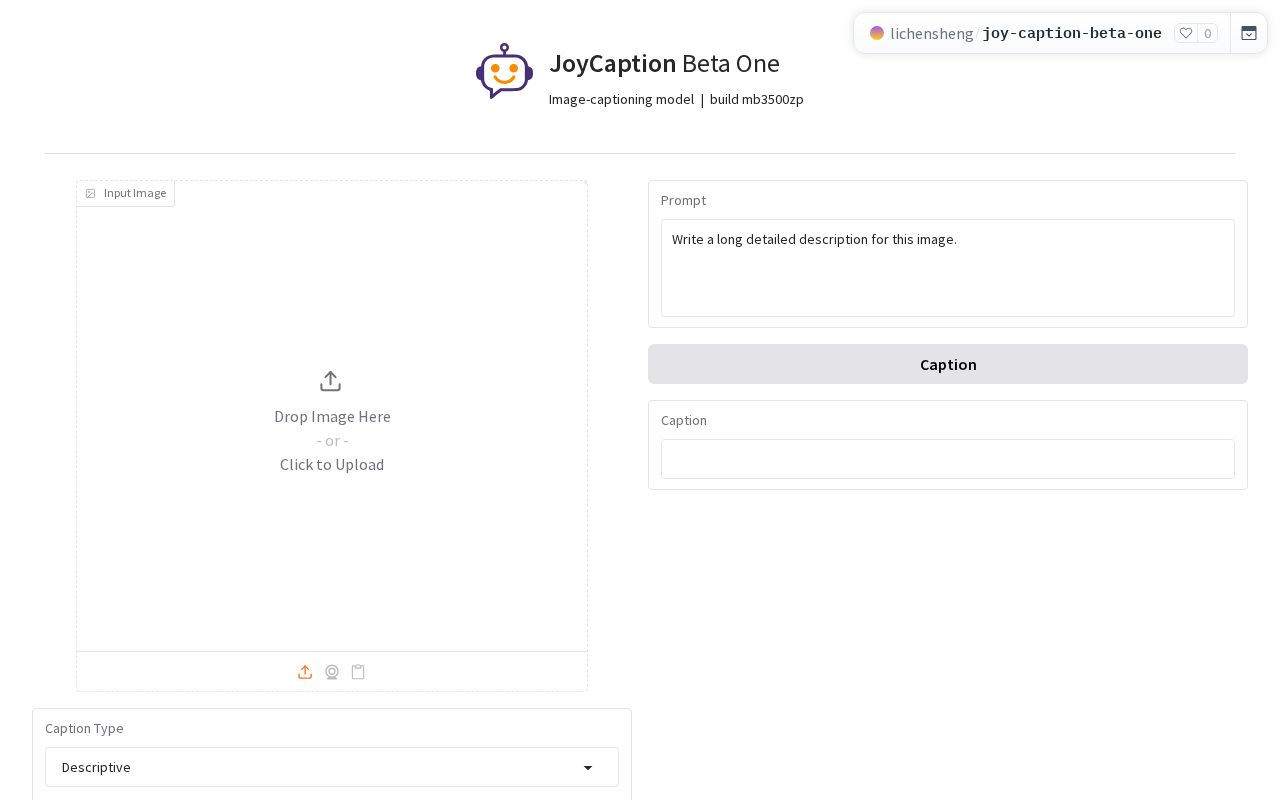Image resolution: width=1280 pixels, height=800 pixels.
Task: Focus the Caption output field
Action: pyautogui.click(x=948, y=459)
